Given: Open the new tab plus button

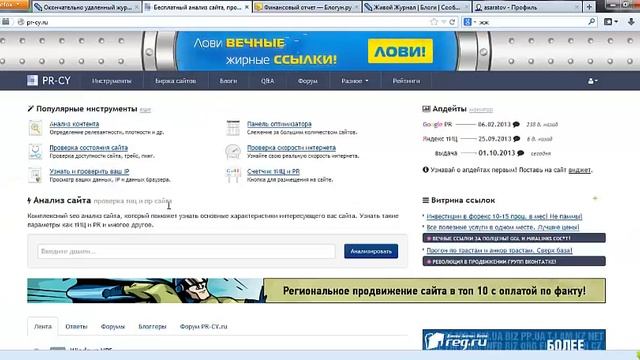Looking at the screenshot, I should (589, 7).
